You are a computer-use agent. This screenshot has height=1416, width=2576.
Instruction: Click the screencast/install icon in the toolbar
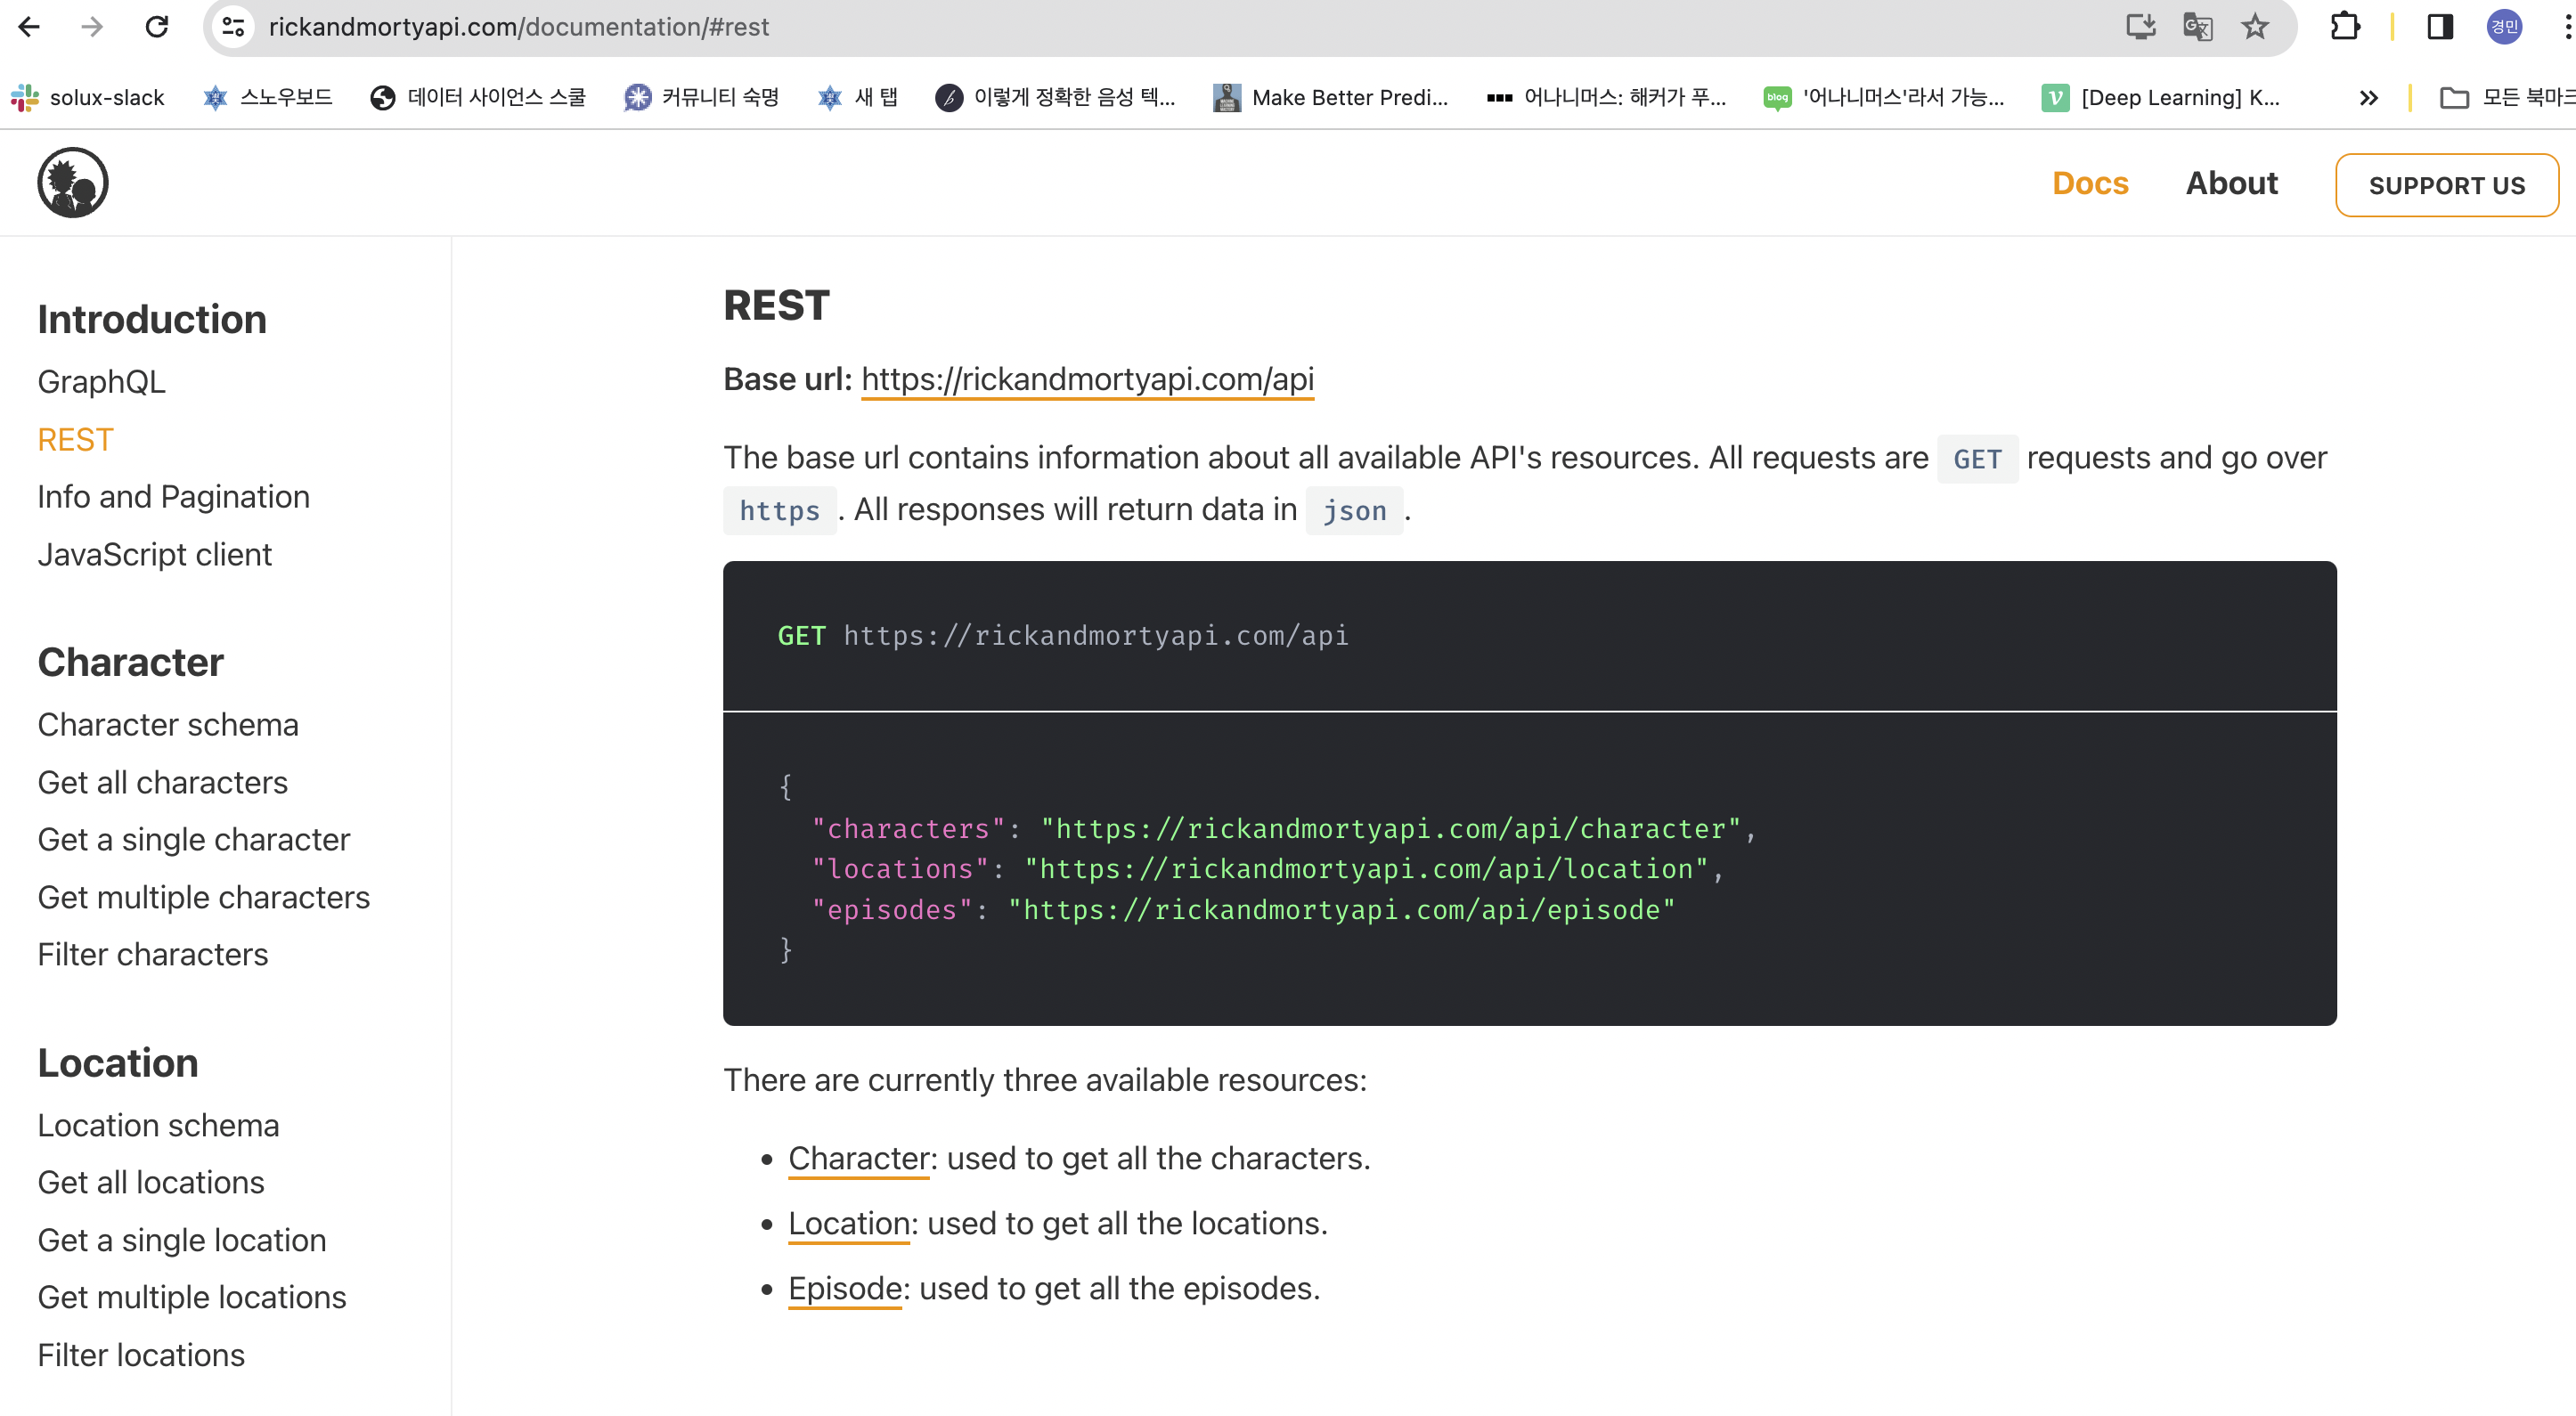[2140, 26]
